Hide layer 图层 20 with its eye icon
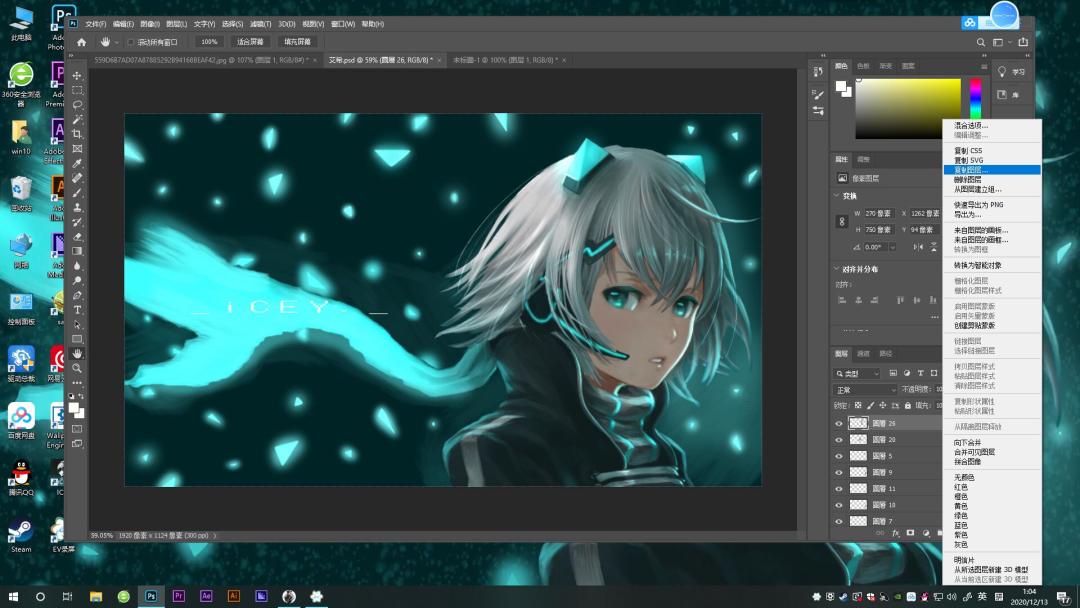 839,439
